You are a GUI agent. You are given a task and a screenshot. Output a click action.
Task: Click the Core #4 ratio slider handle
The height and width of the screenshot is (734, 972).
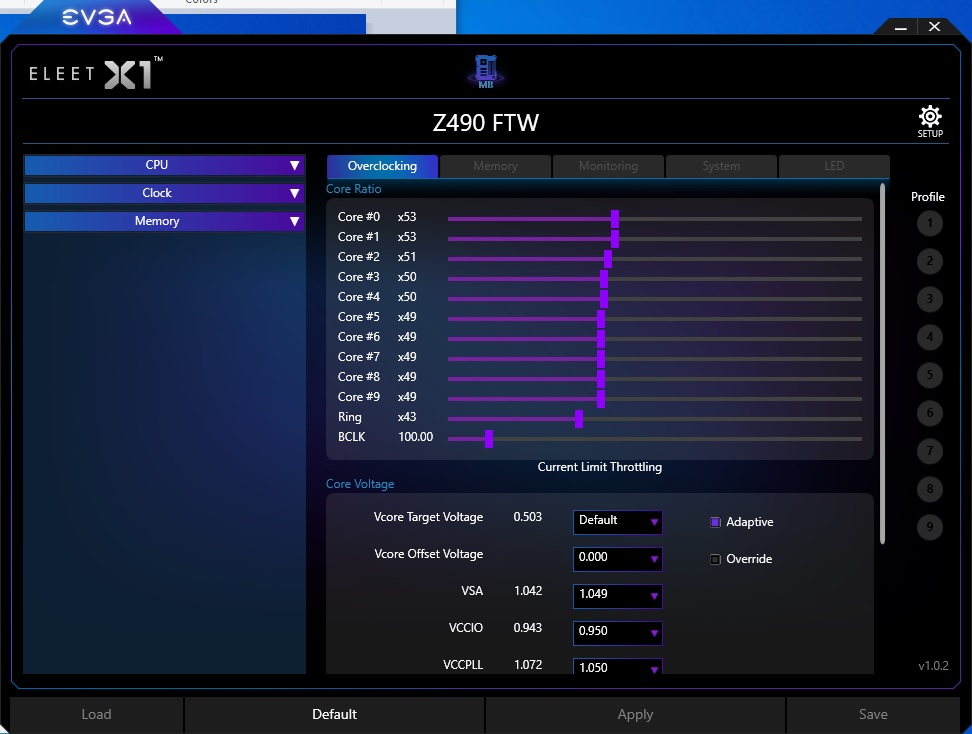click(604, 299)
